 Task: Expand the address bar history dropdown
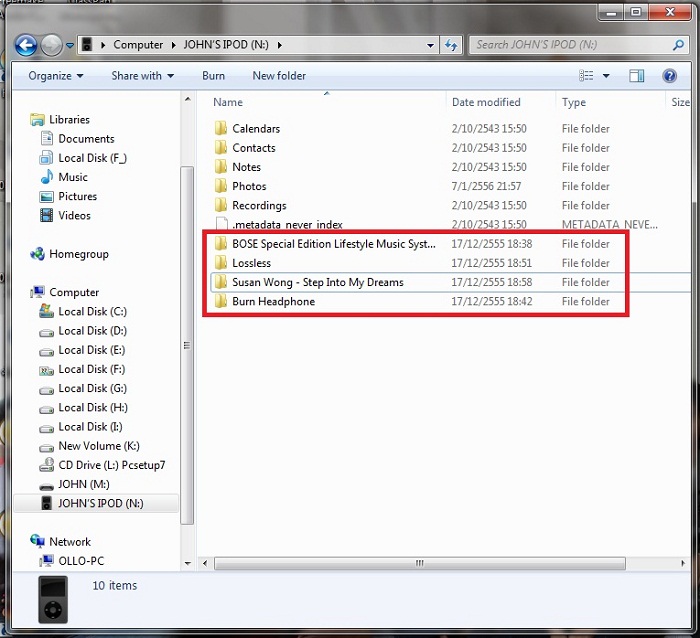point(429,45)
